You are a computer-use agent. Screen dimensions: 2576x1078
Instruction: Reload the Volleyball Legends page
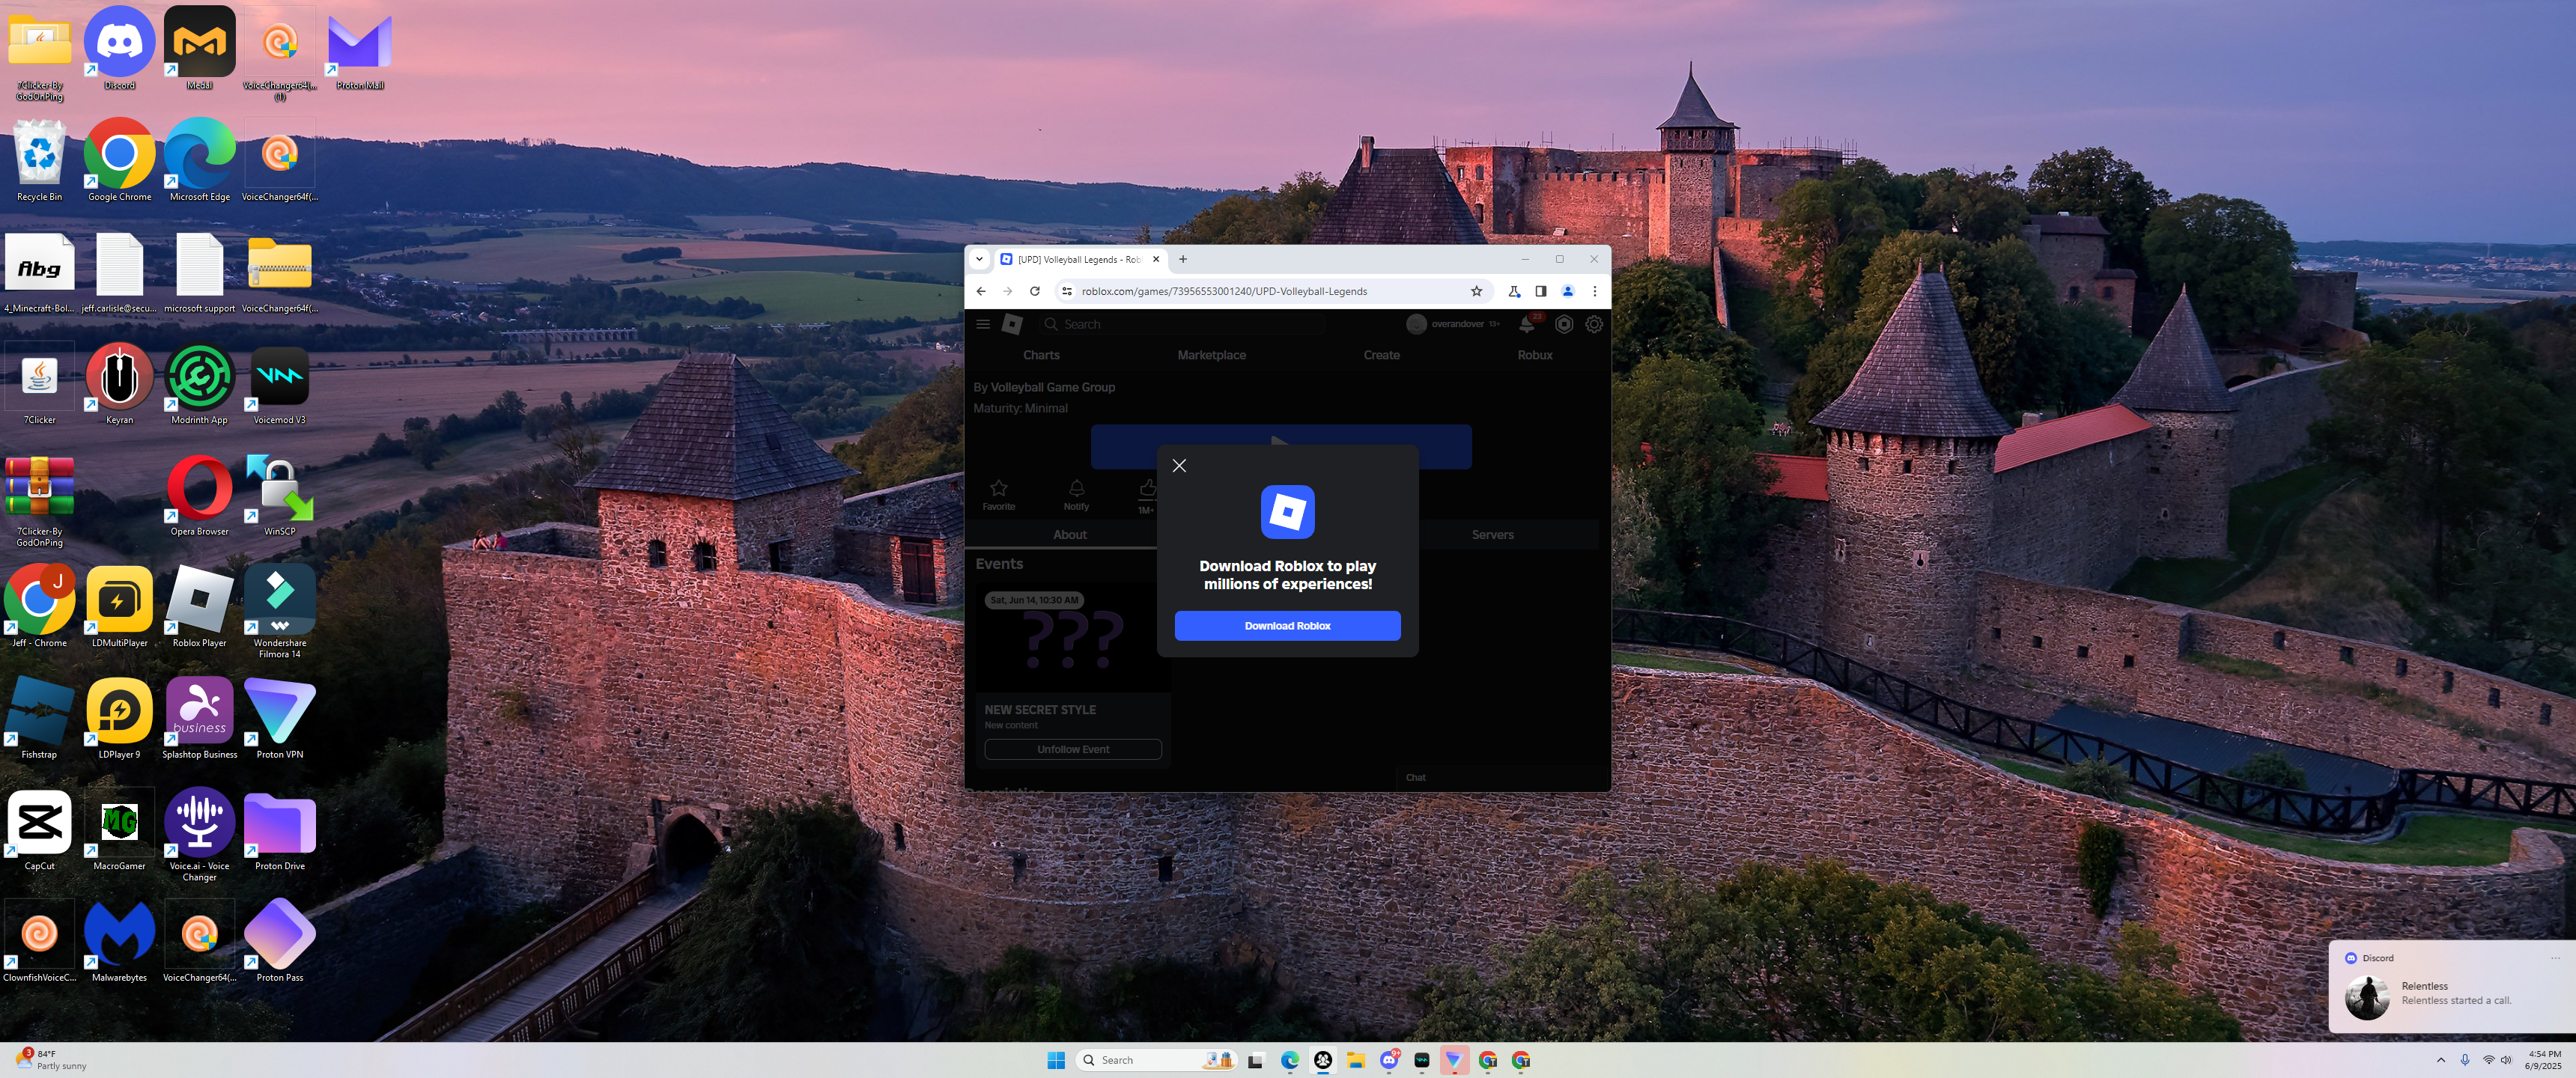(1035, 292)
